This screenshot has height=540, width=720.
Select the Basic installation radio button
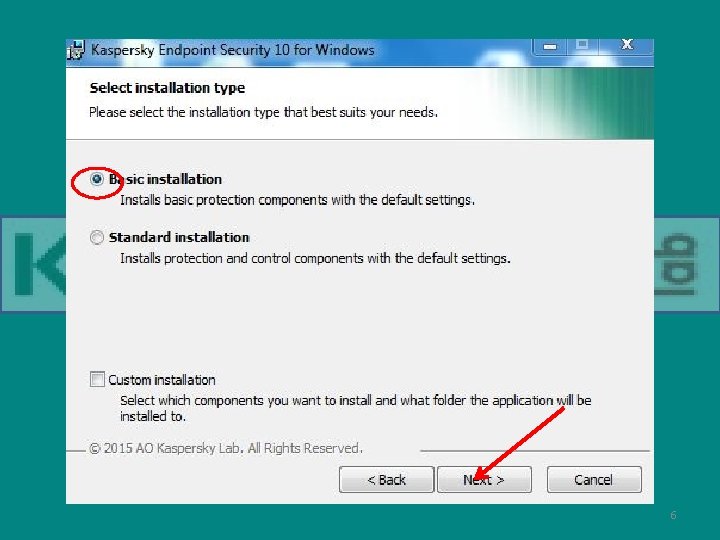97,179
